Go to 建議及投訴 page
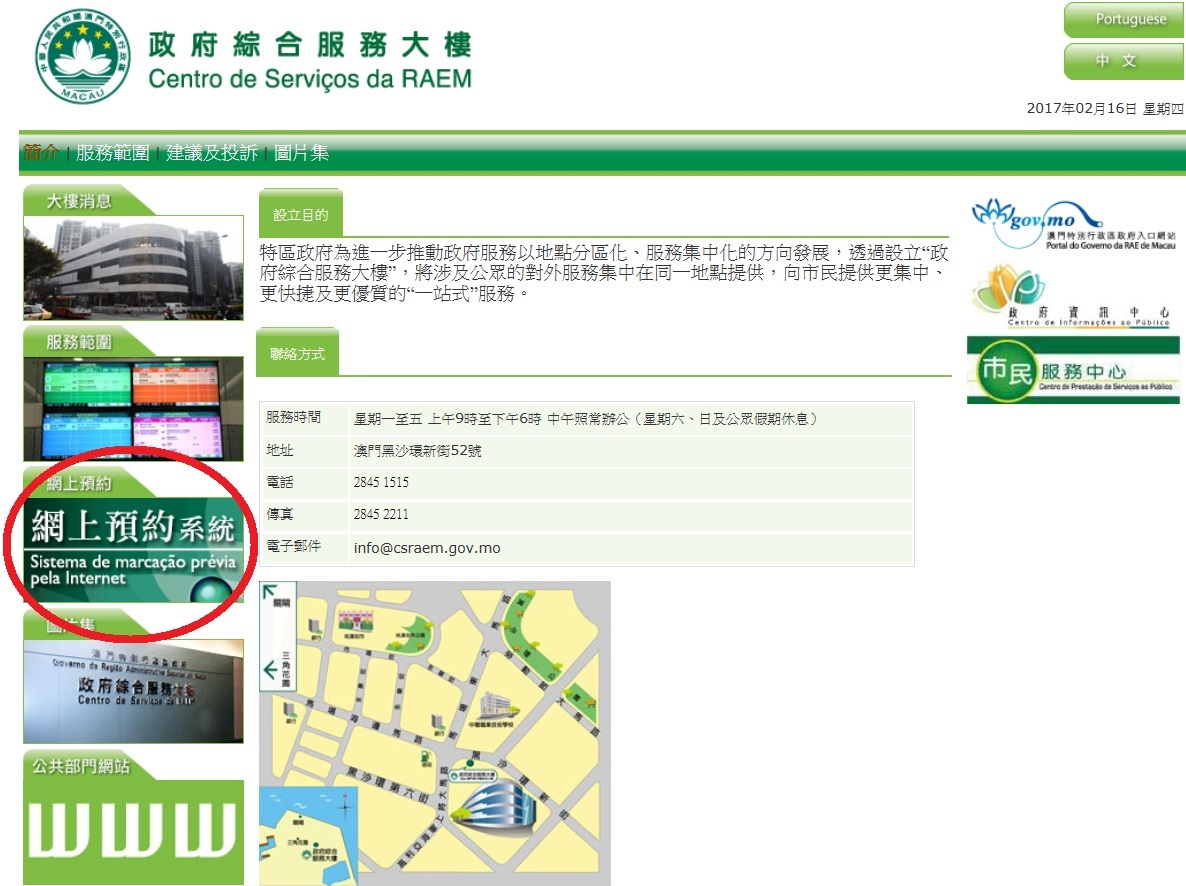1186x886 pixels. click(x=211, y=153)
